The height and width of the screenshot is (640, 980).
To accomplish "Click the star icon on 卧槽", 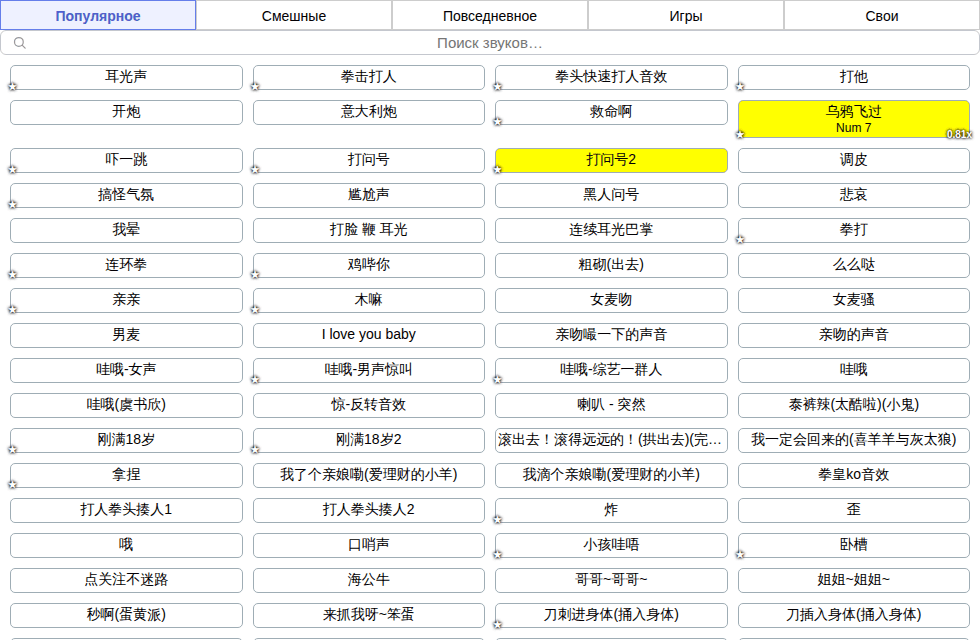I will click(x=740, y=554).
